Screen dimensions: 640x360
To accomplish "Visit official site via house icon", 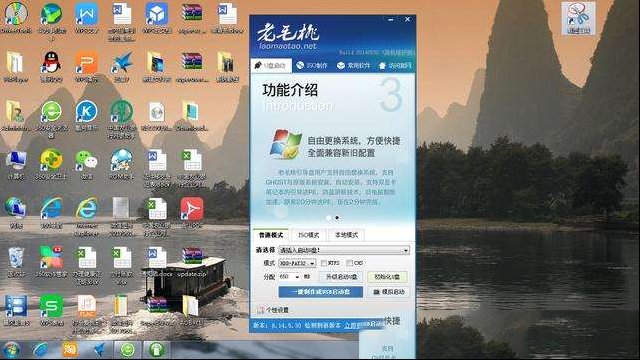I will coord(395,66).
